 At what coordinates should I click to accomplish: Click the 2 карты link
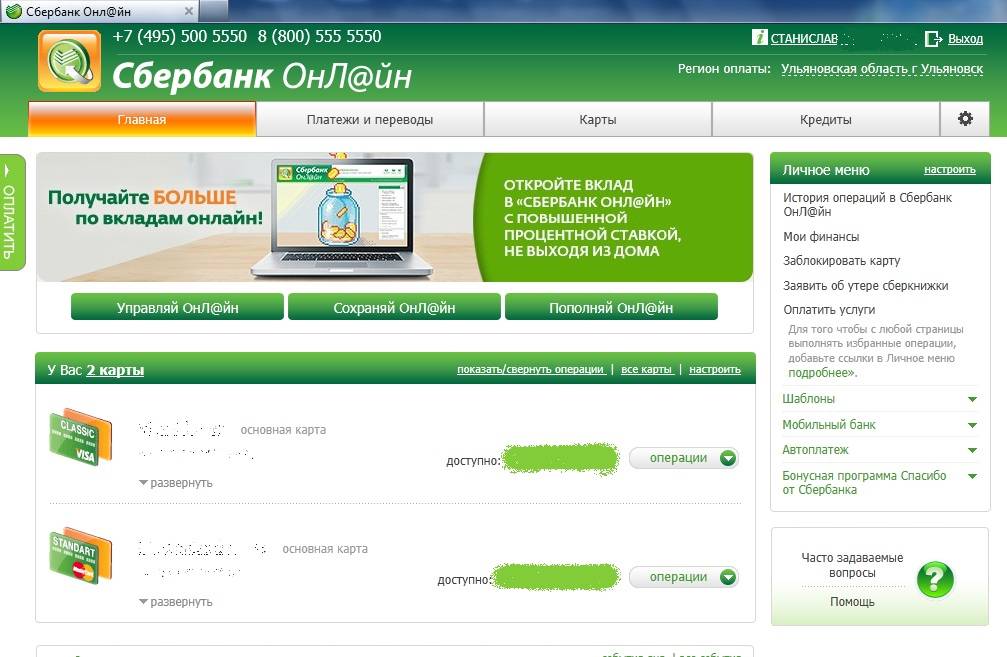(116, 370)
